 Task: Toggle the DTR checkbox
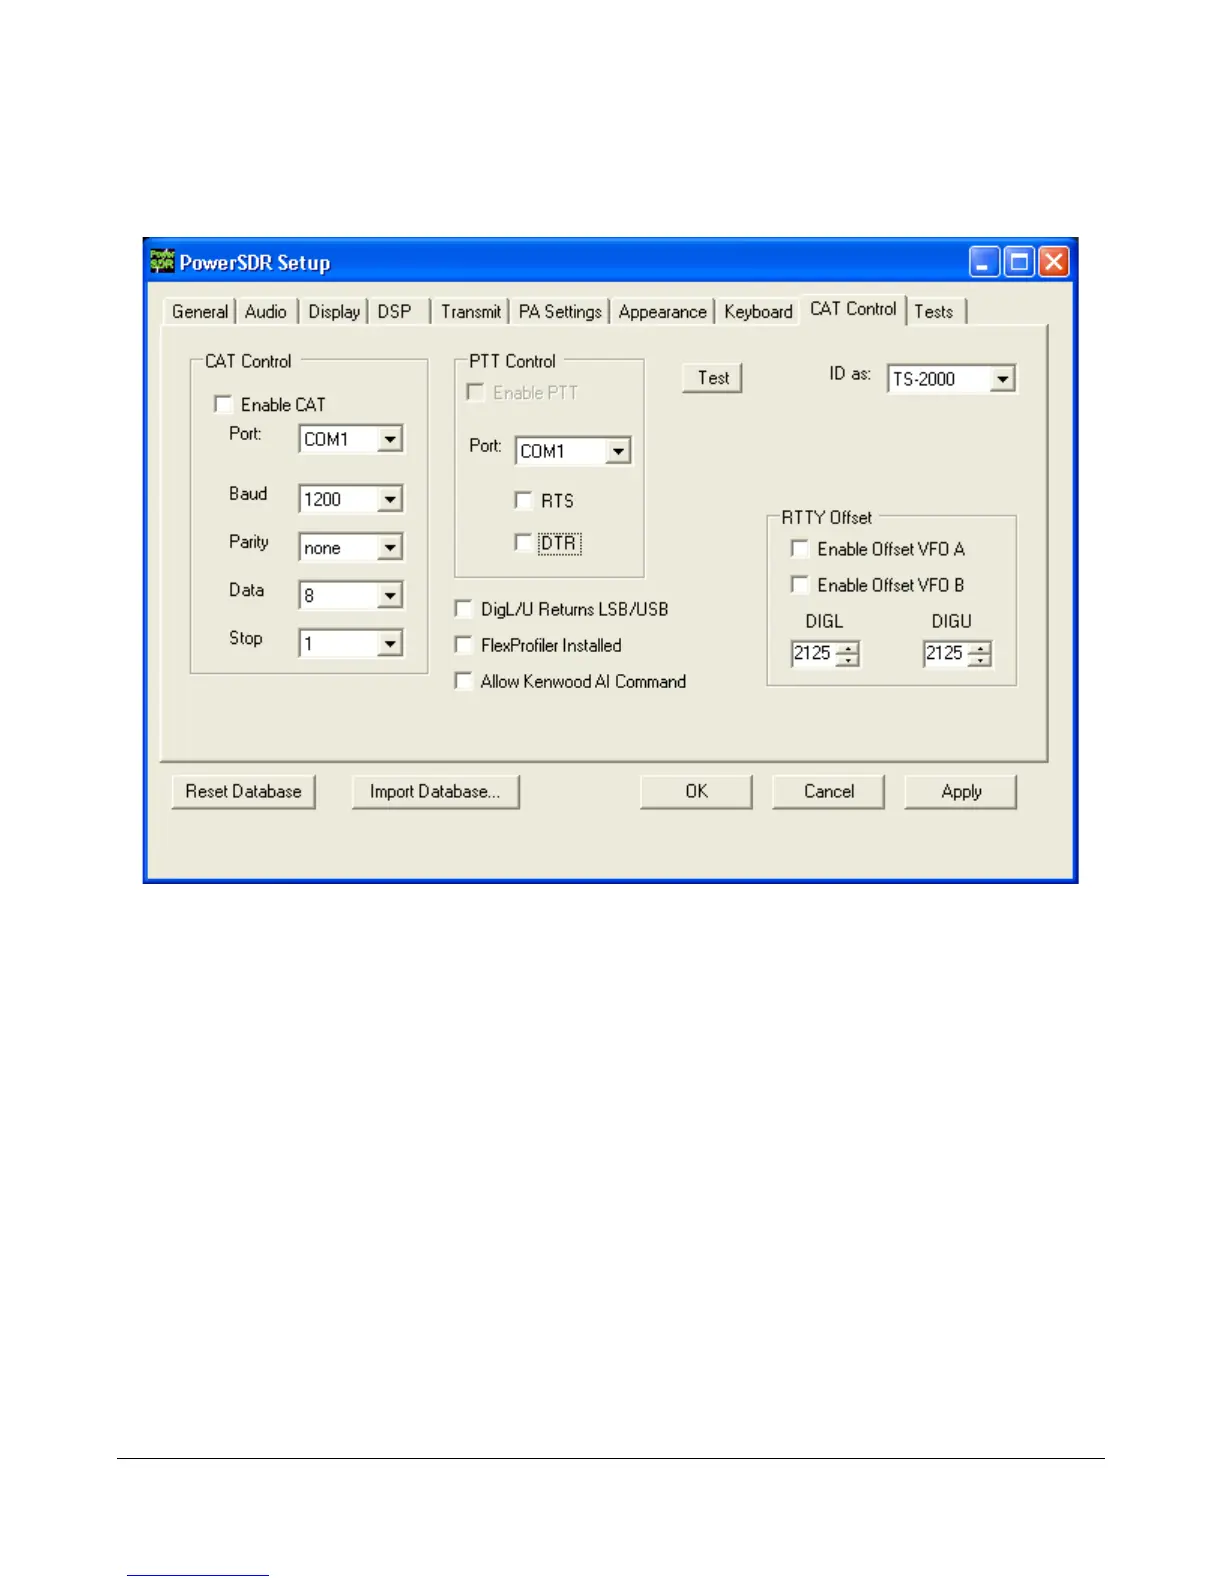pyautogui.click(x=523, y=543)
